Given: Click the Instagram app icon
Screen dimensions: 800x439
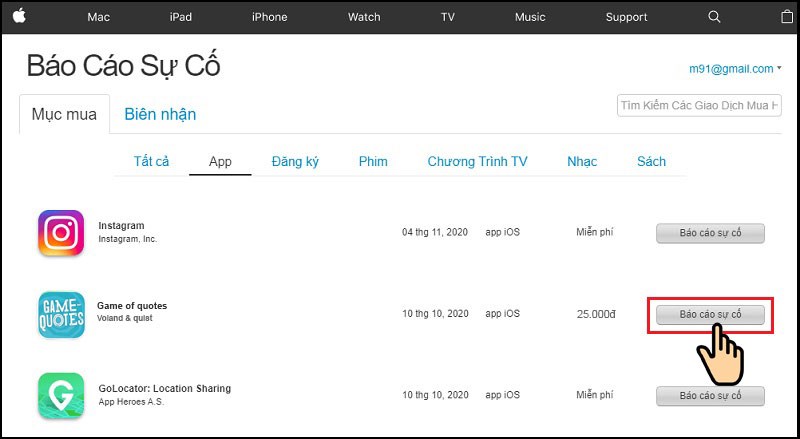Looking at the screenshot, I should pos(61,233).
